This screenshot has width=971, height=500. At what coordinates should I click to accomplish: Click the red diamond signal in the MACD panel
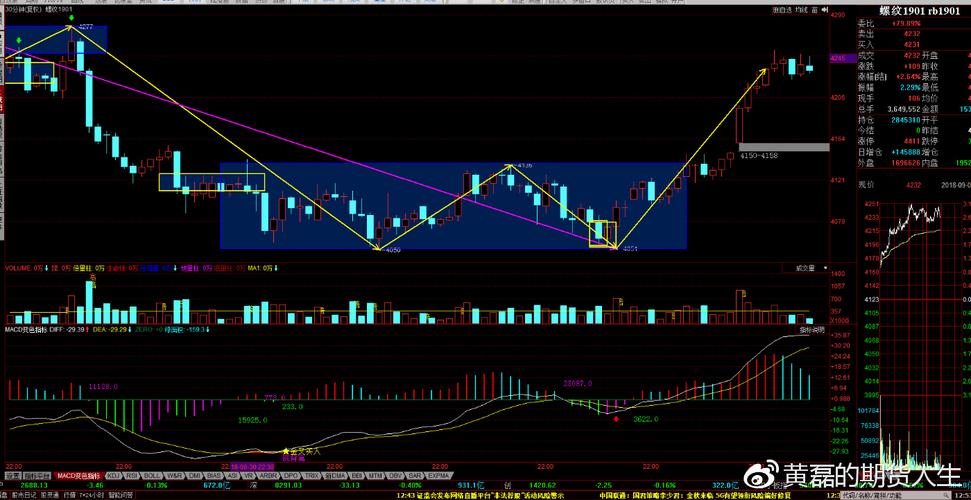coord(615,418)
